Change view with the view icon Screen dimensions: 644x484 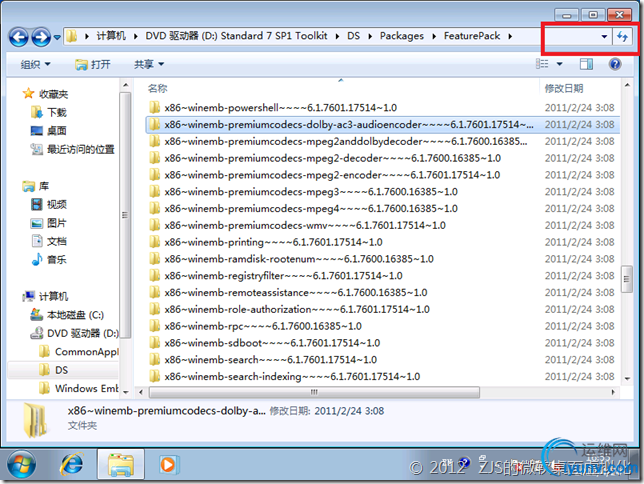(x=542, y=64)
